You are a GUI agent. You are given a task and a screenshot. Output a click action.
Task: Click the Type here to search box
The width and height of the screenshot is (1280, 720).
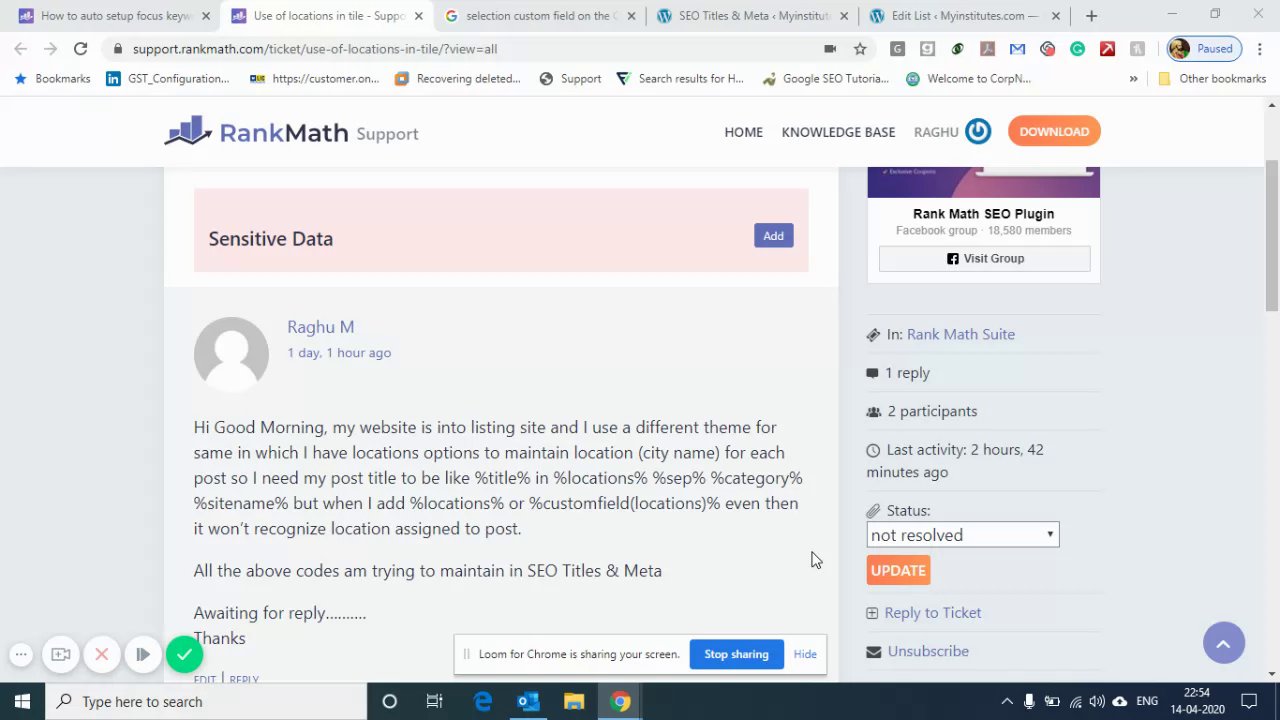[x=206, y=702]
